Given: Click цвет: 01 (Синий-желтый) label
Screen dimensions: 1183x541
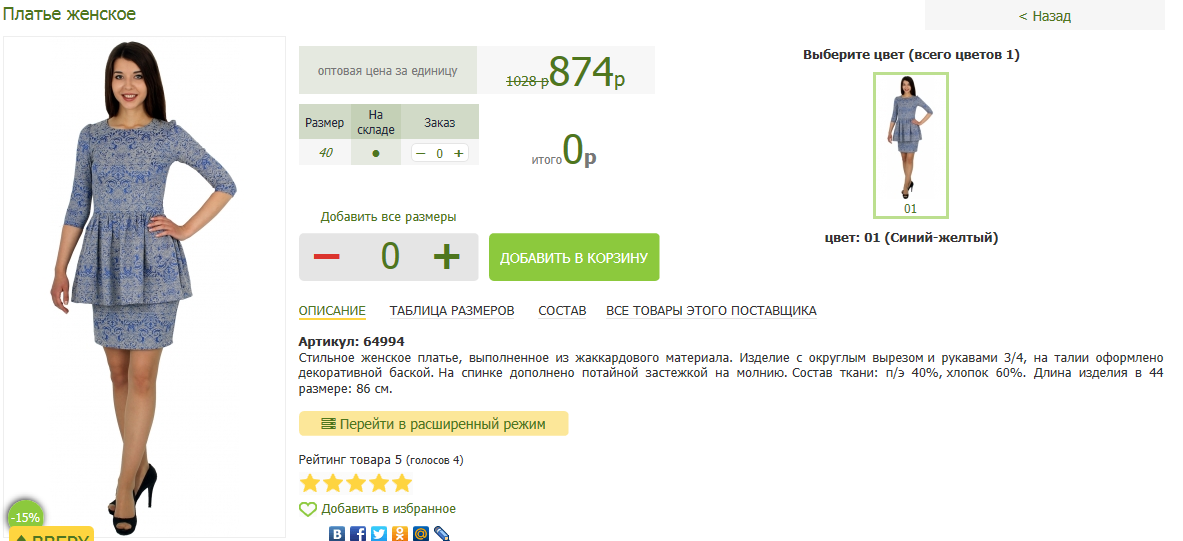Looking at the screenshot, I should [x=911, y=238].
